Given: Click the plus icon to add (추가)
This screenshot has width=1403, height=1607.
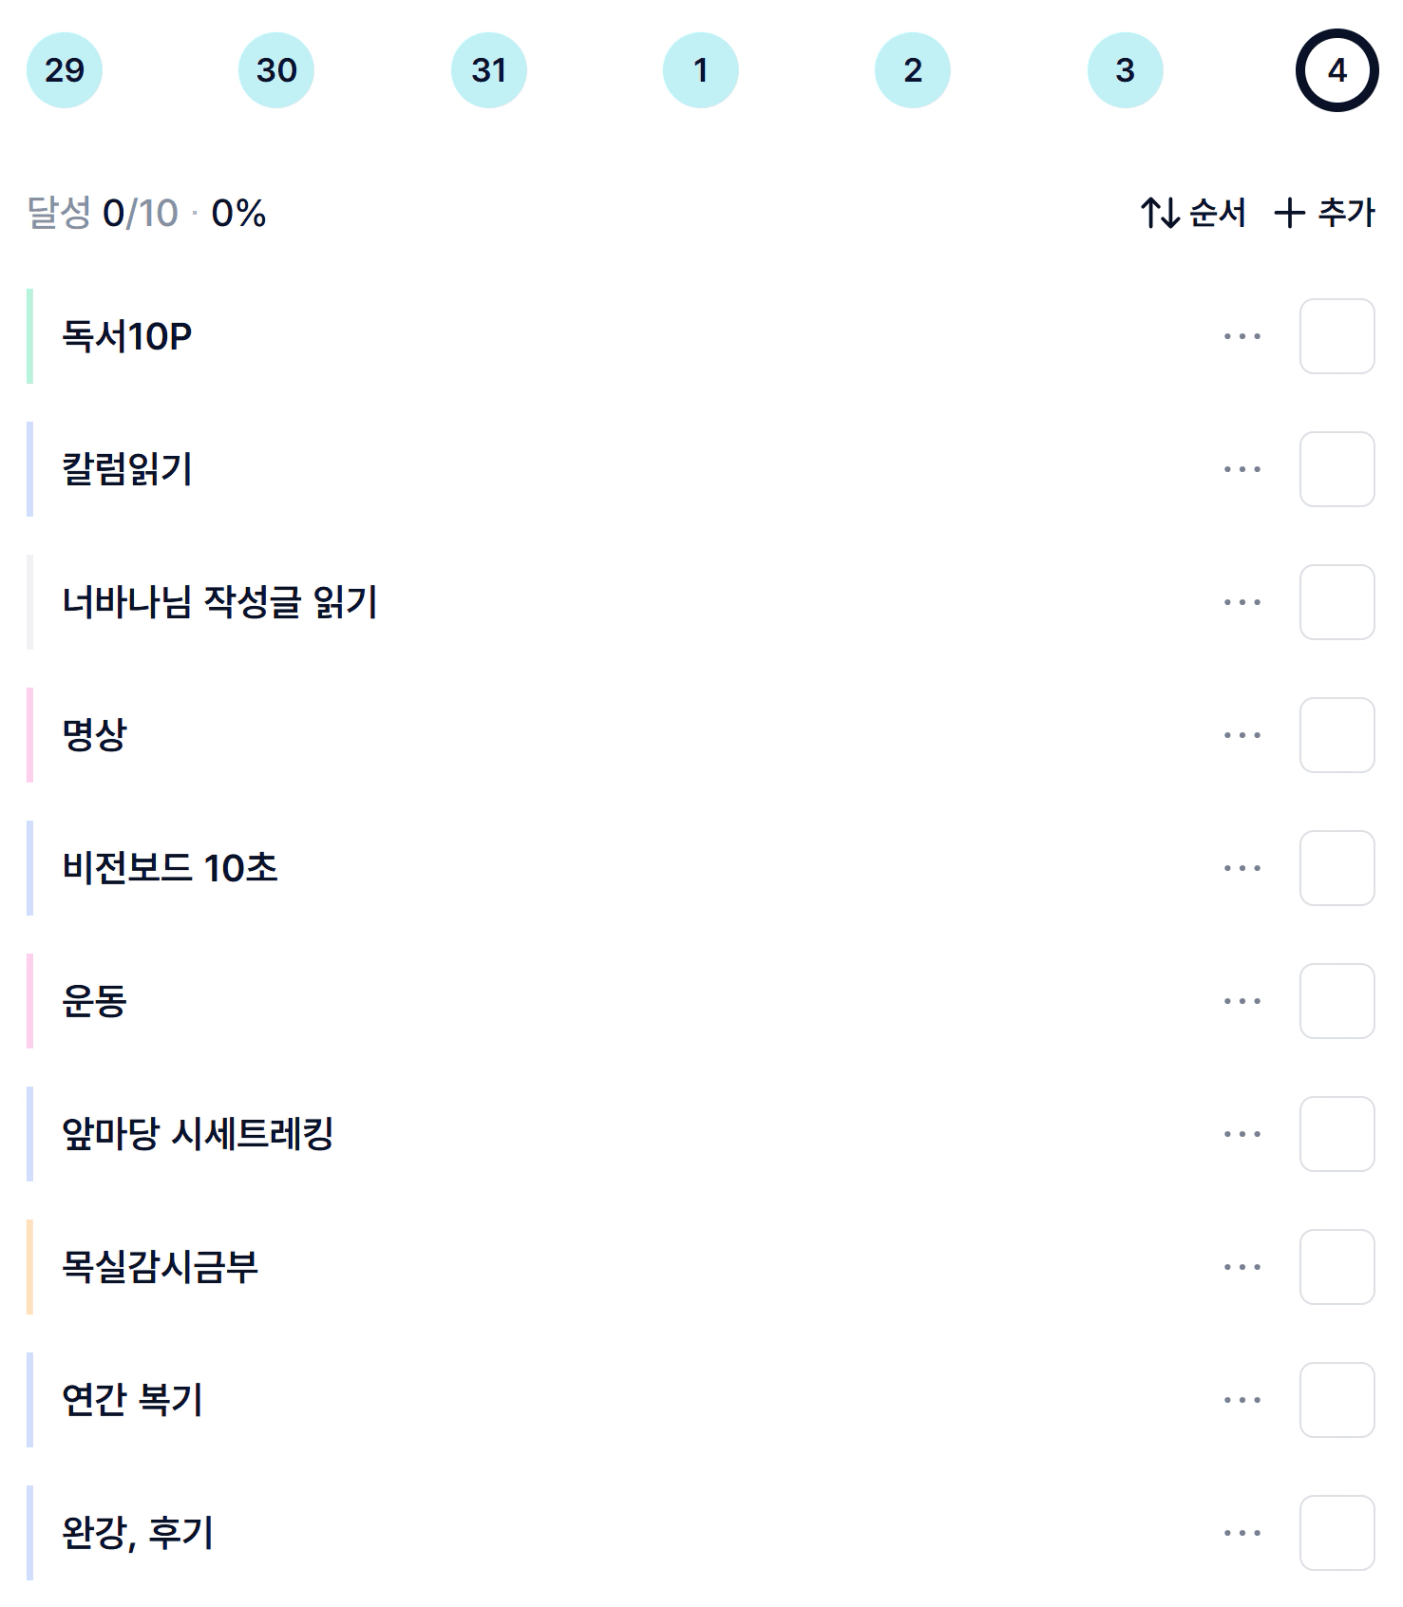Looking at the screenshot, I should pos(1290,213).
